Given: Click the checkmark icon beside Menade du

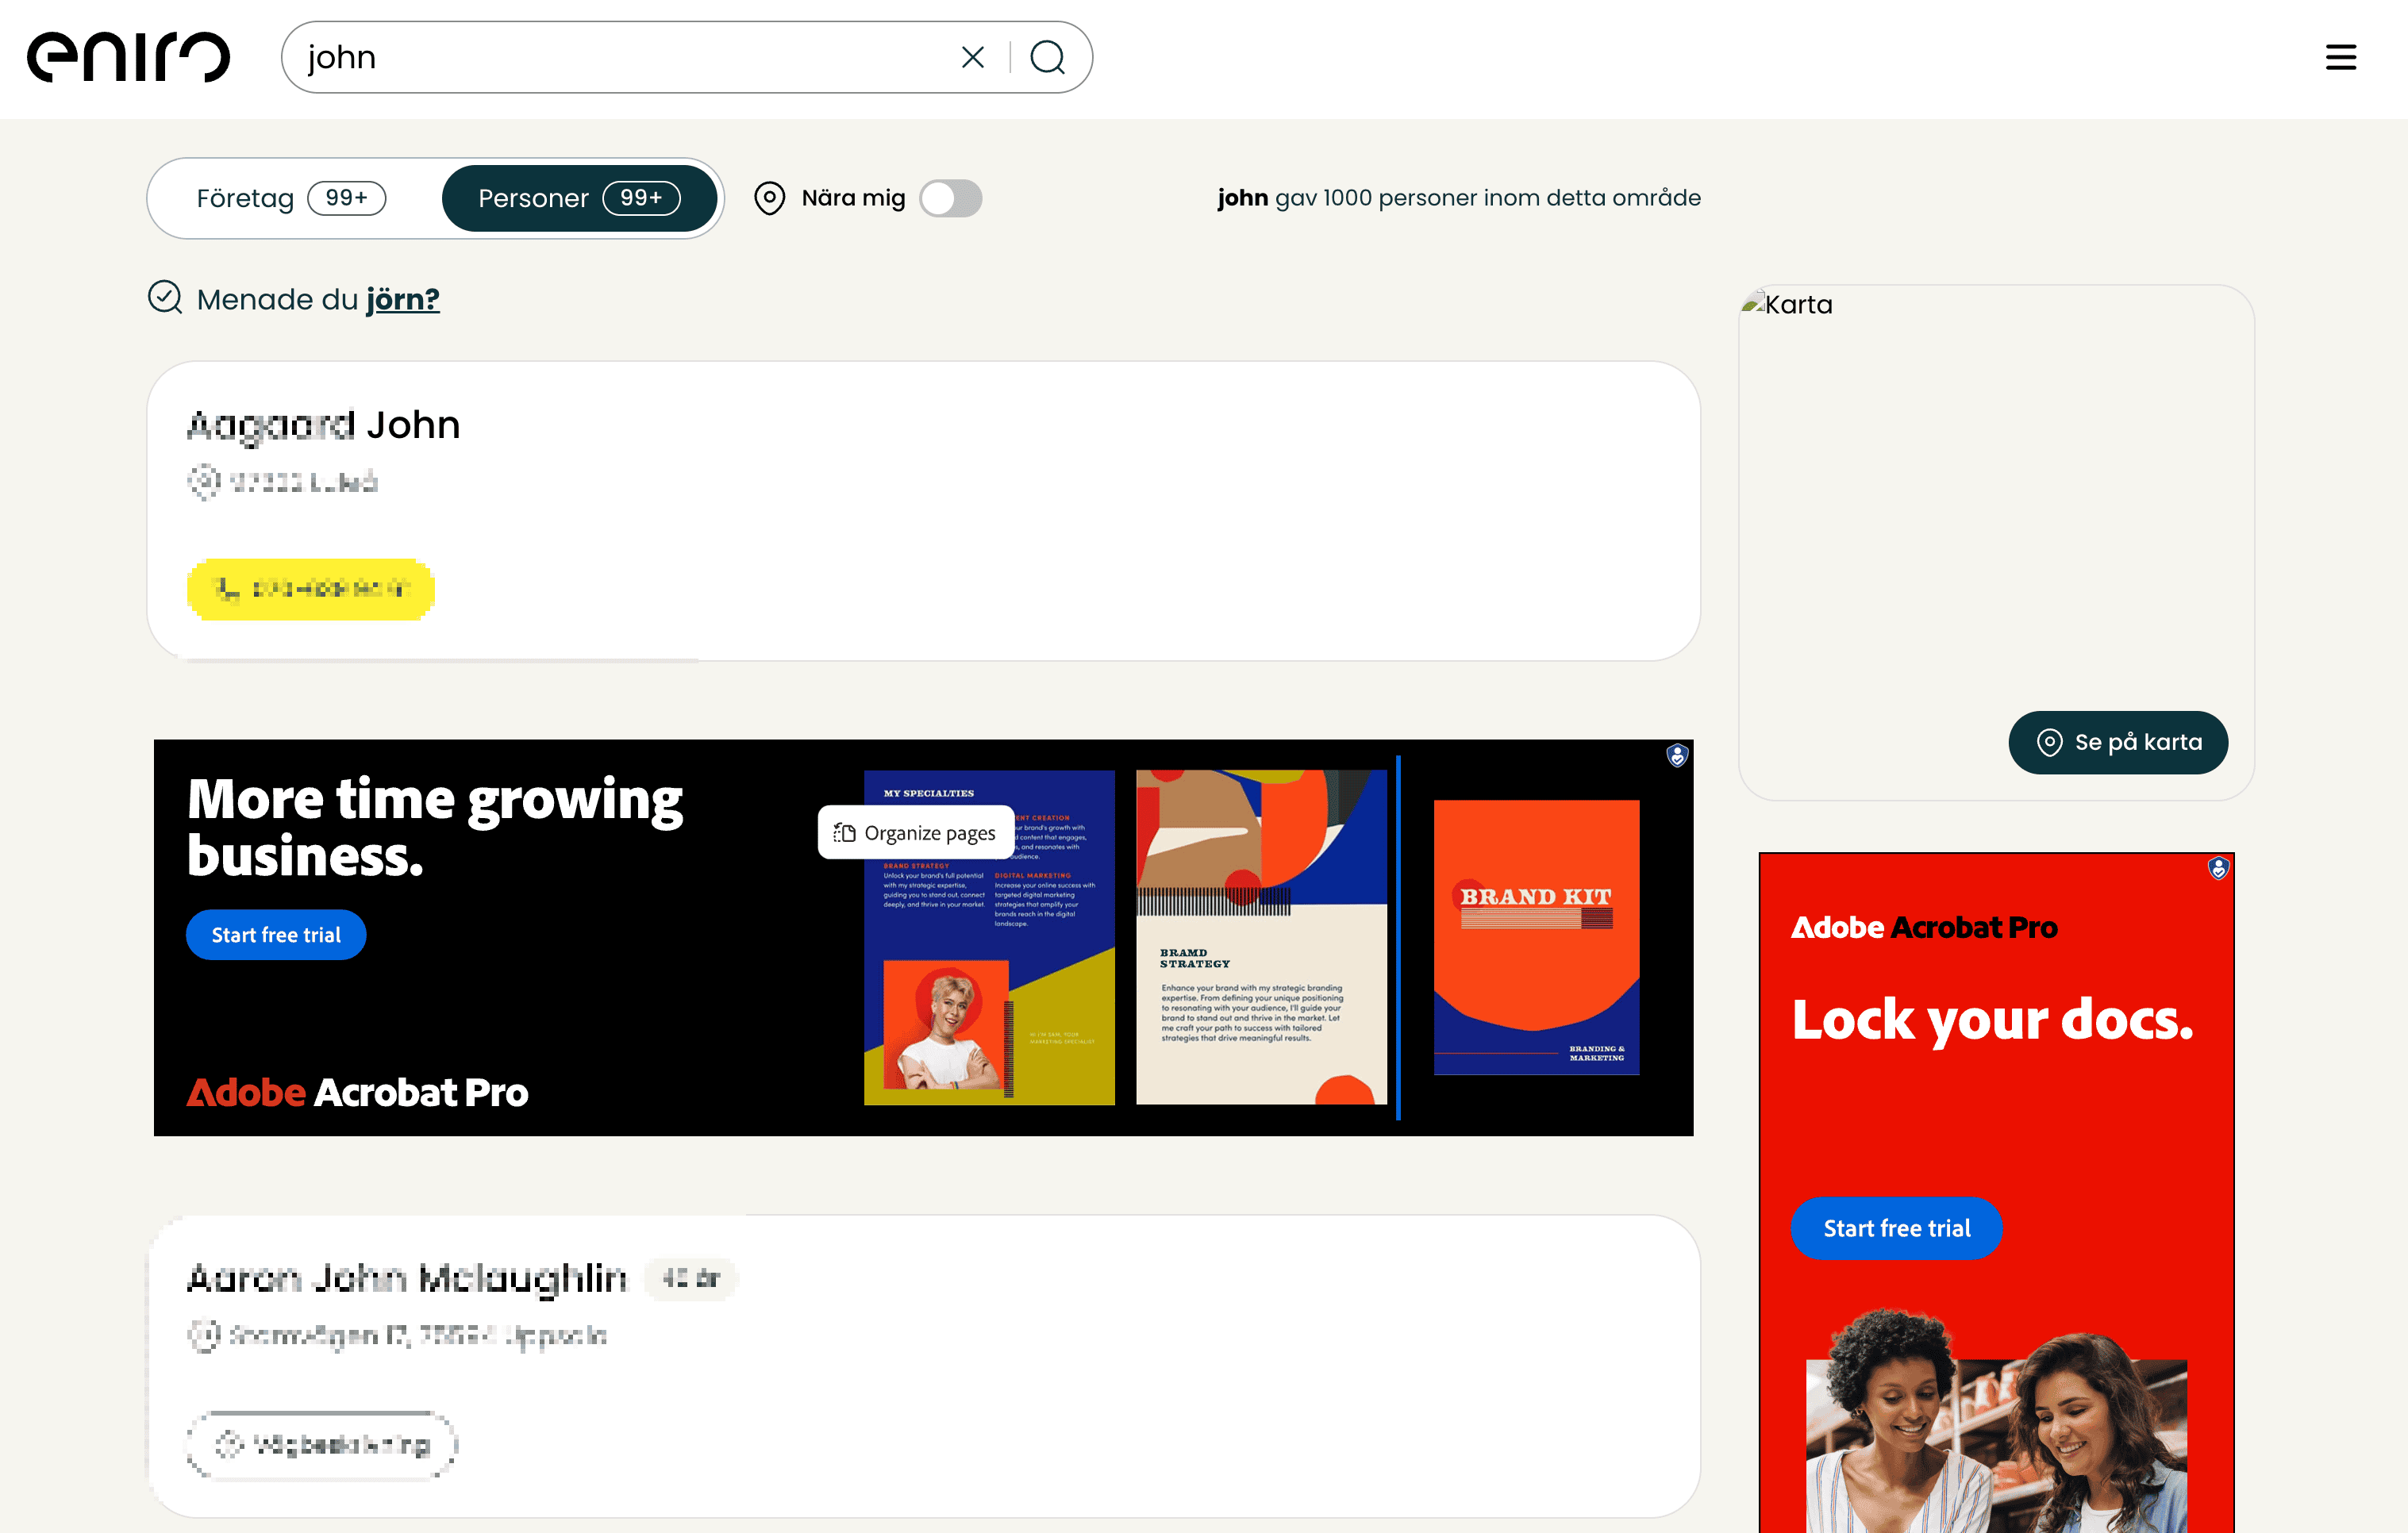Looking at the screenshot, I should [165, 298].
